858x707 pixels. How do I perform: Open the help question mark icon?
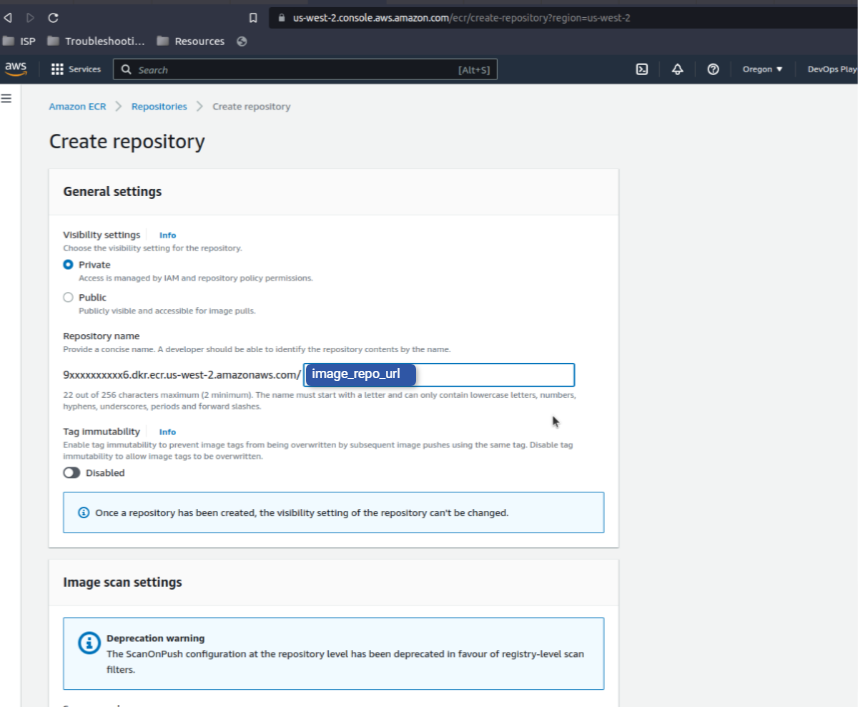pos(712,69)
